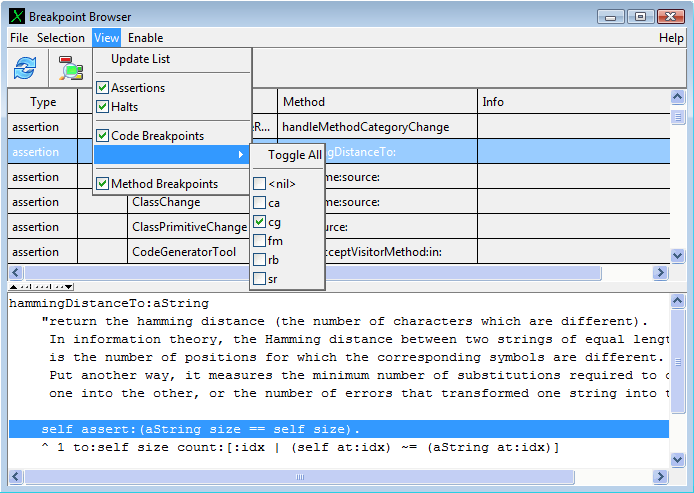Select the handleMethodCategoryChange row
Image resolution: width=694 pixels, height=493 pixels.
[x=339, y=127]
